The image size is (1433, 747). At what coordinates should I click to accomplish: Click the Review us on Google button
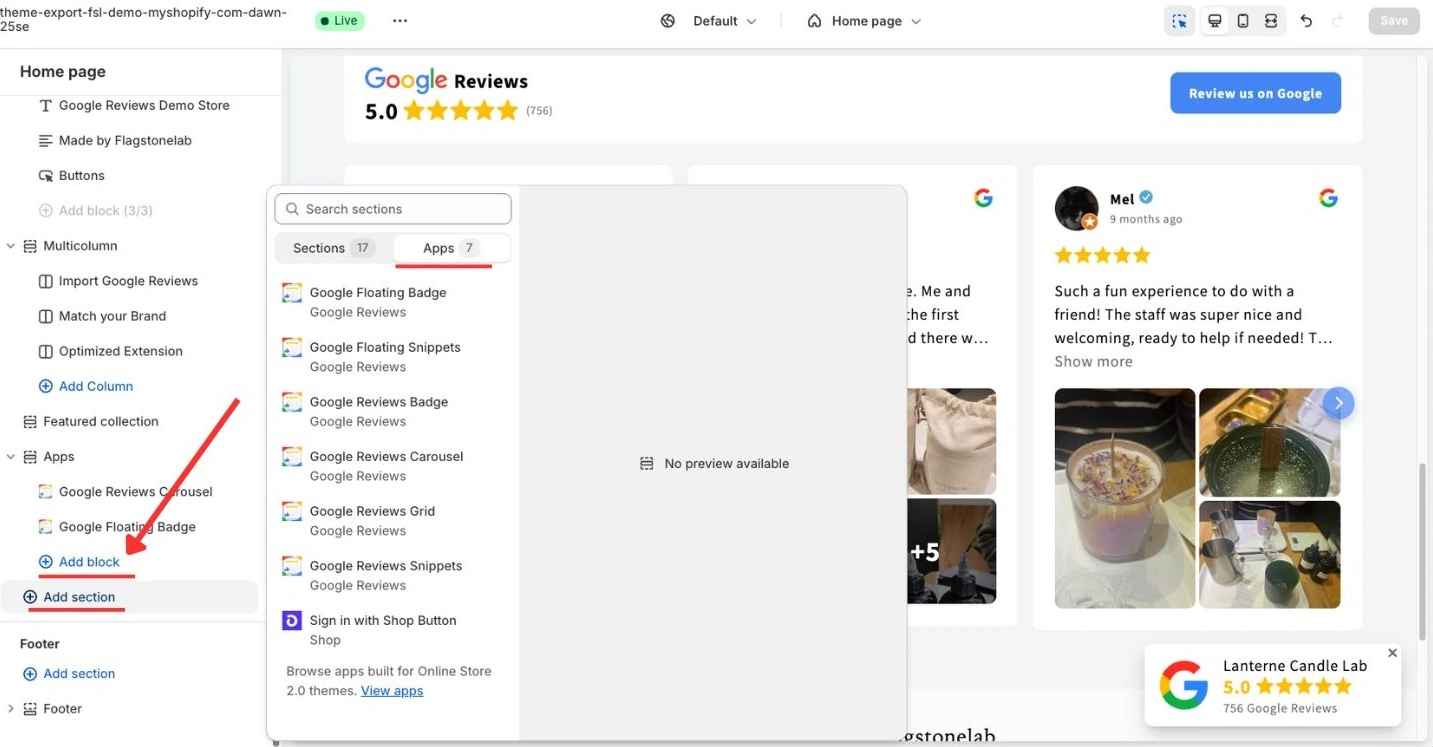click(x=1255, y=93)
